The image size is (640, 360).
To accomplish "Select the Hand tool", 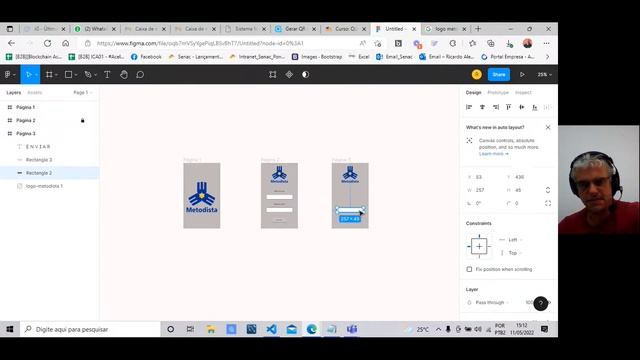I will 124,75.
